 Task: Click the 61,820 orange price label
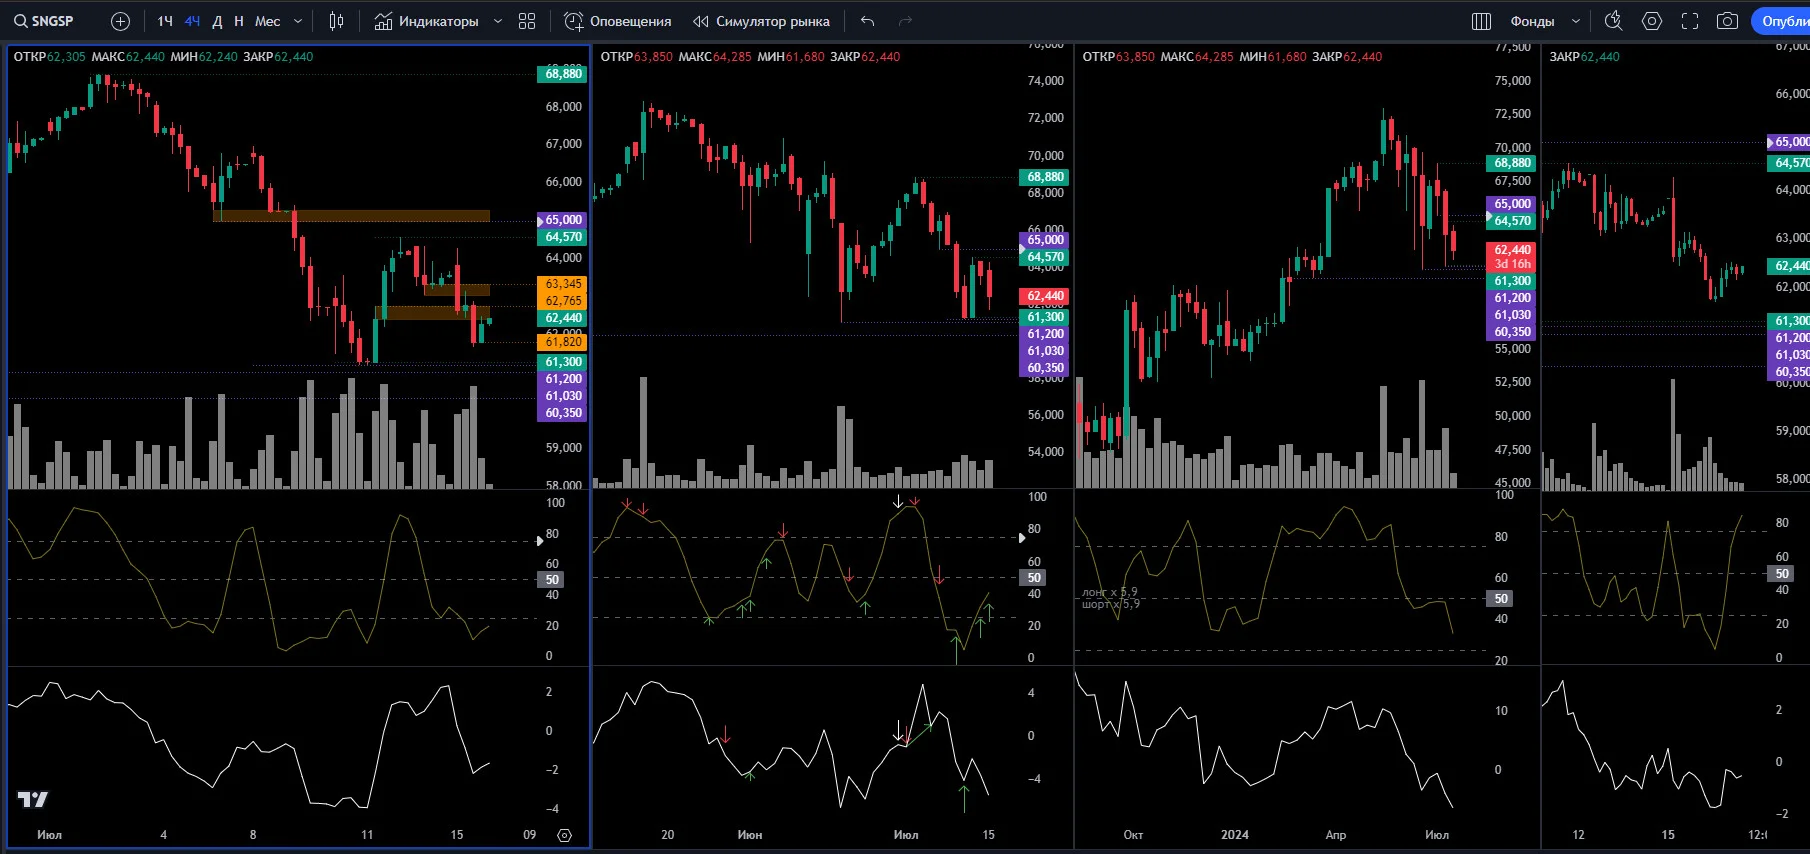[563, 342]
